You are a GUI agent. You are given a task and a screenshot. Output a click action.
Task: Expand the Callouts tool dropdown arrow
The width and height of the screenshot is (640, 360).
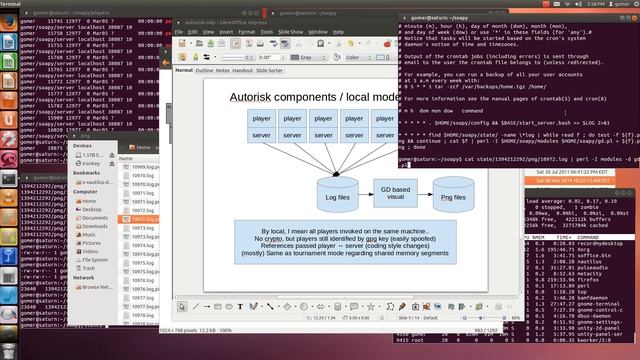tap(362, 307)
